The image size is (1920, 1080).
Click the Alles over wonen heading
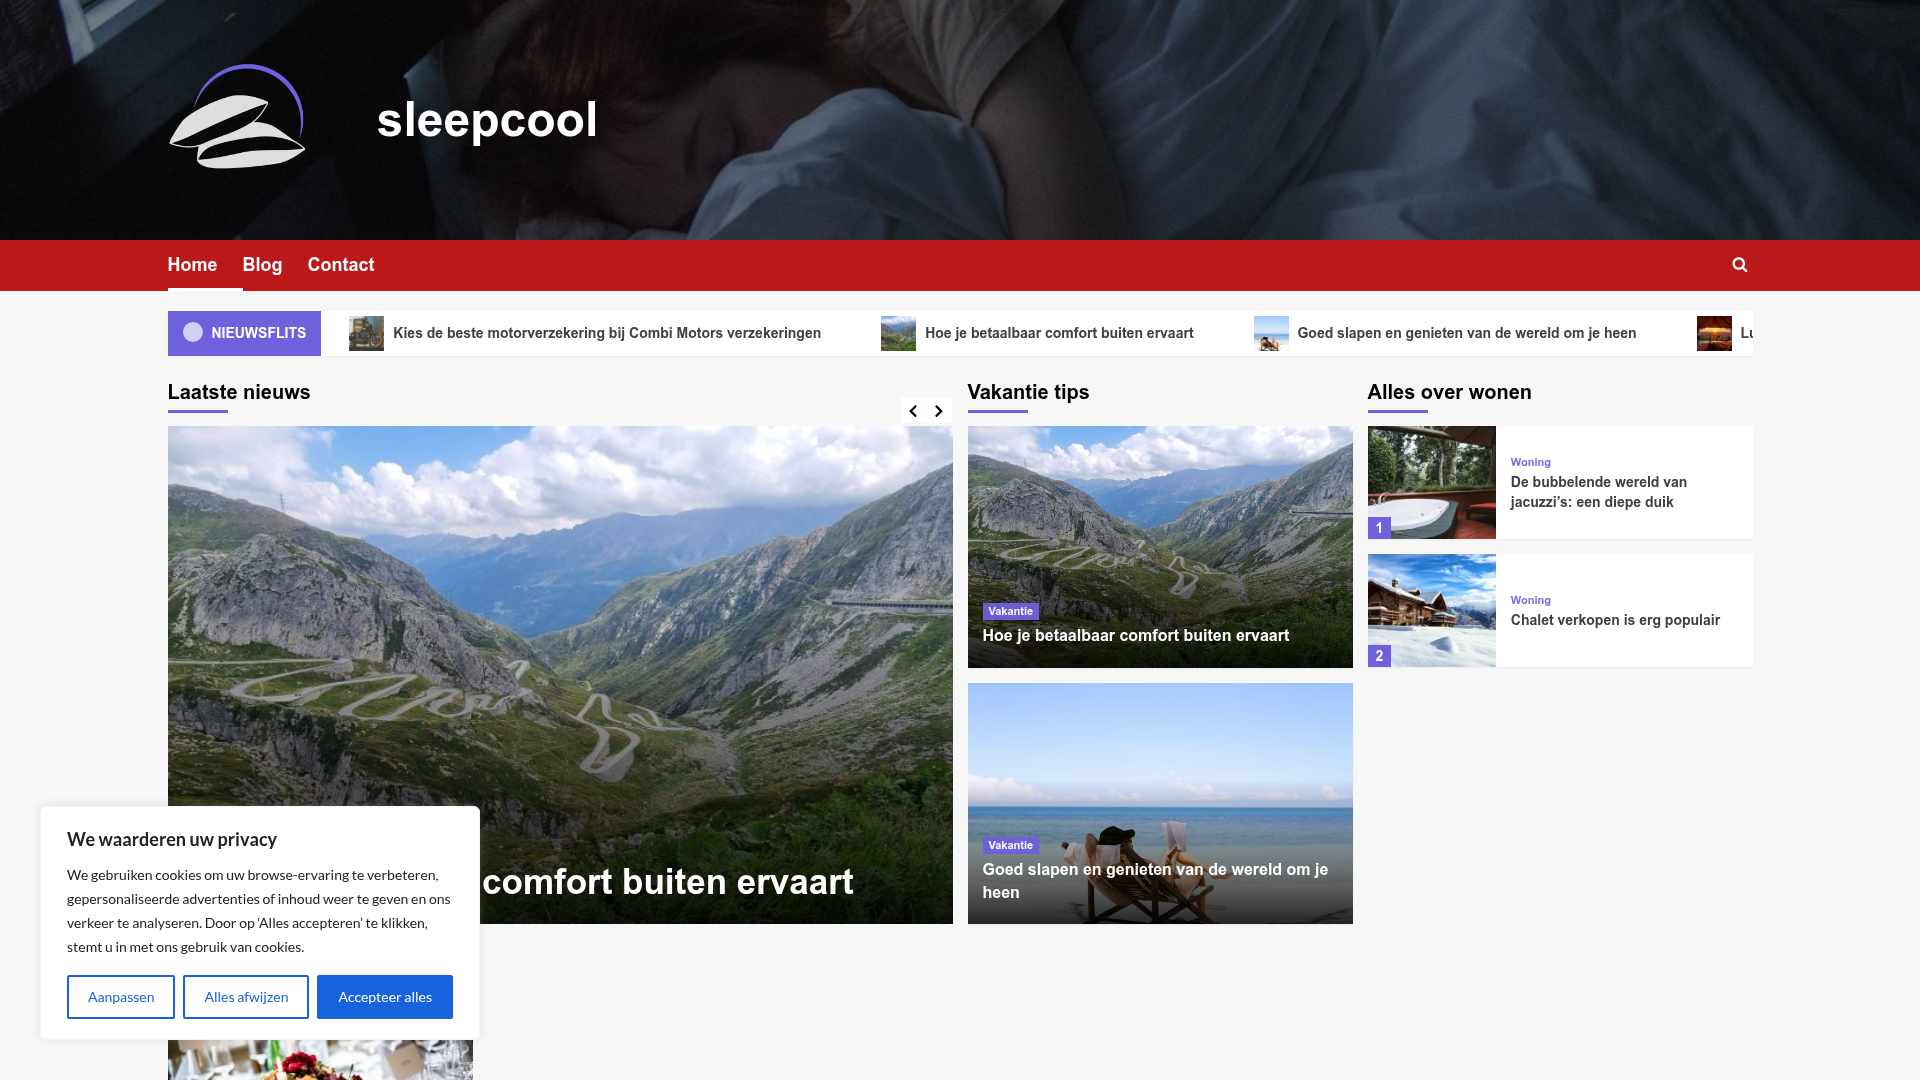click(x=1450, y=392)
